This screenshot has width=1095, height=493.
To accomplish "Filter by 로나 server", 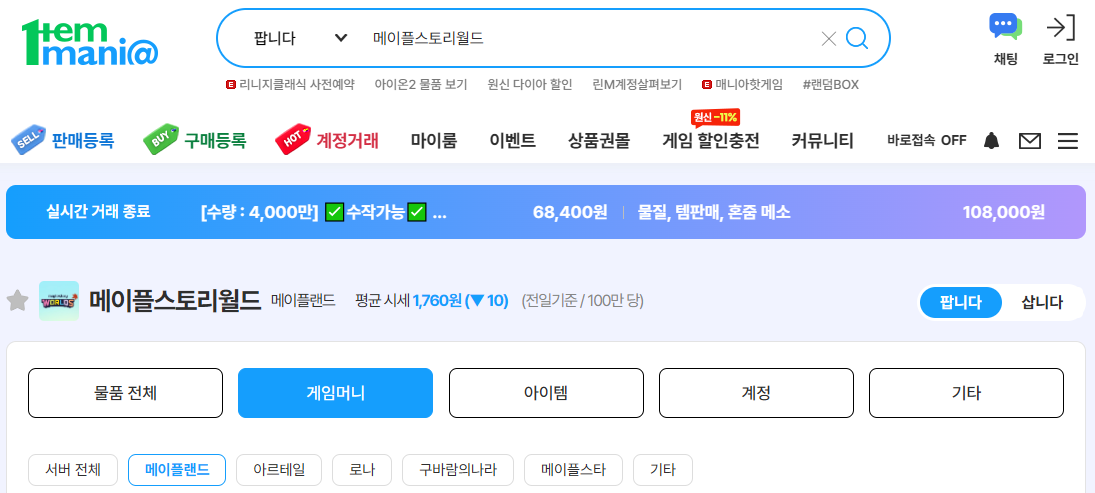I will pyautogui.click(x=362, y=470).
